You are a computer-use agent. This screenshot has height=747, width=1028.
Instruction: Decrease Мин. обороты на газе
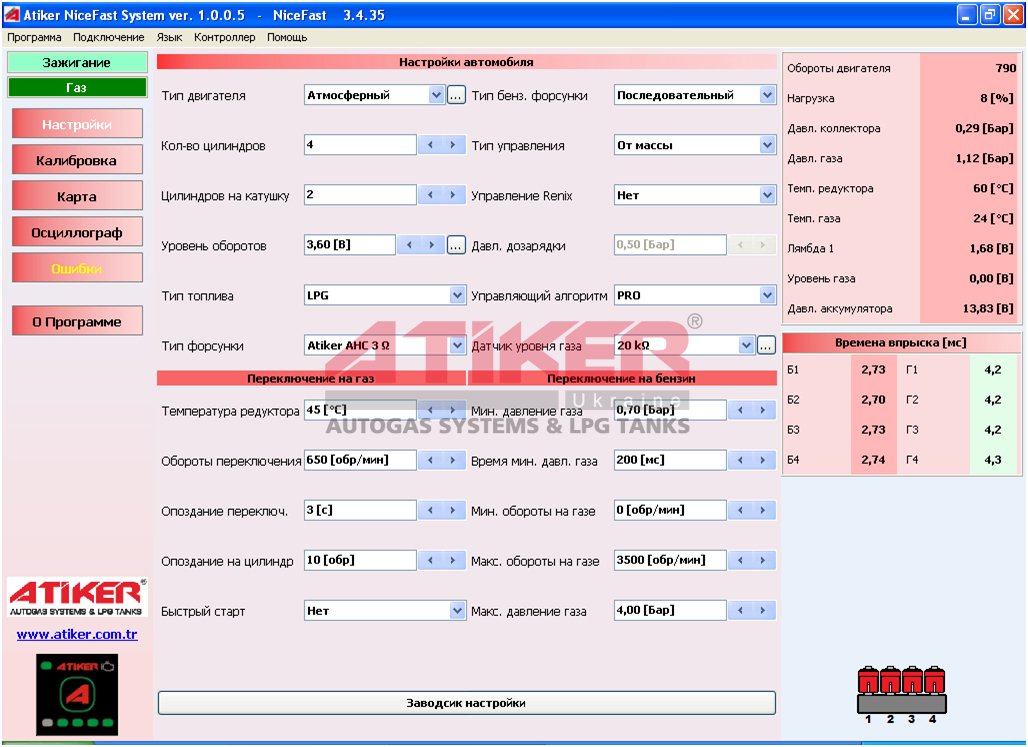click(740, 510)
